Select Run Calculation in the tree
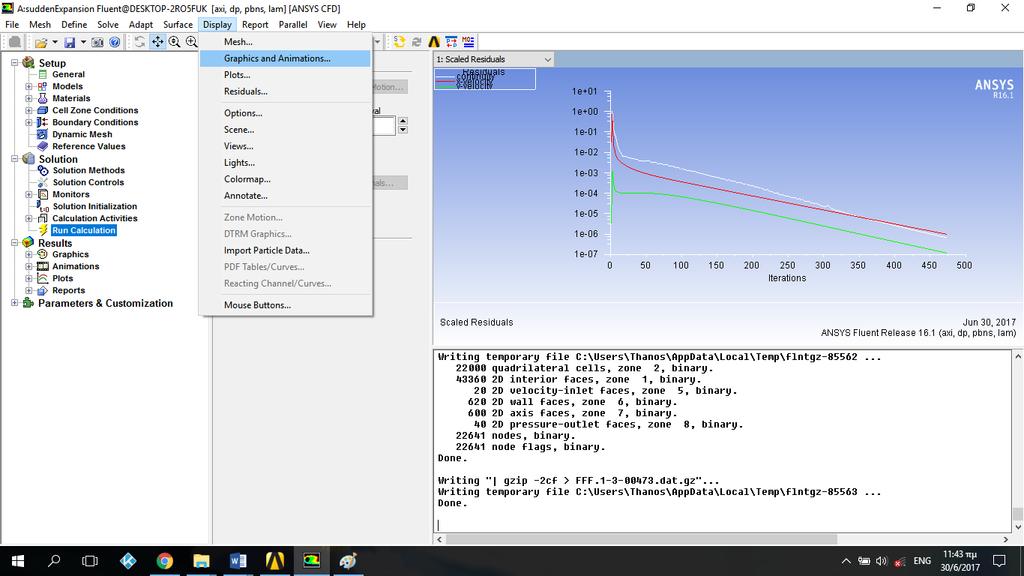 [84, 231]
